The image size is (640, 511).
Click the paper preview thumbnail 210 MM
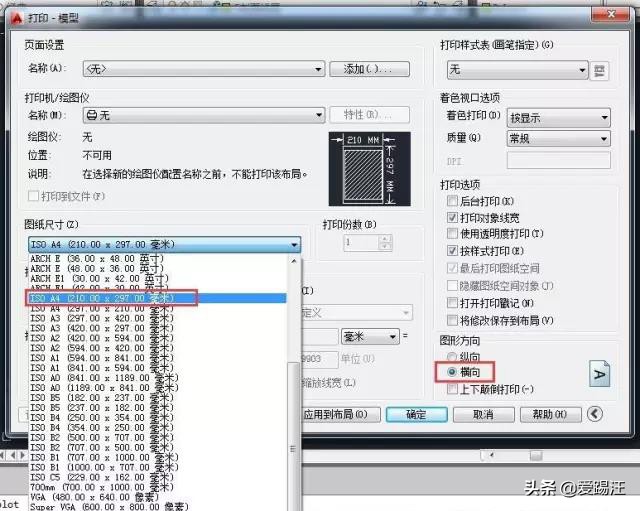click(x=369, y=169)
